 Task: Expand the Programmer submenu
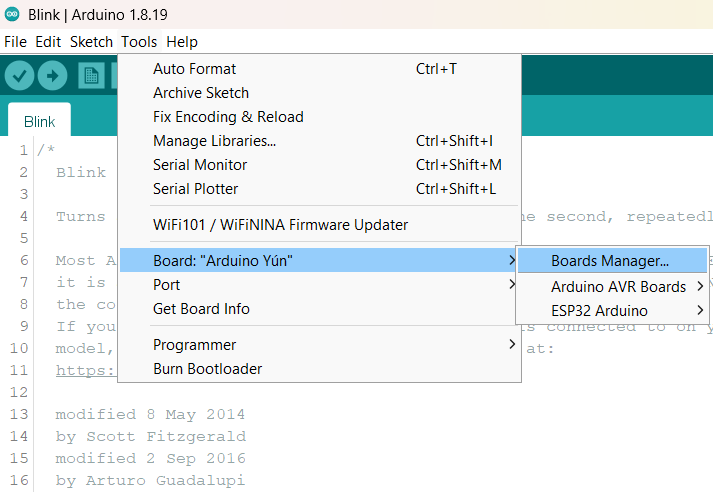[x=319, y=345]
